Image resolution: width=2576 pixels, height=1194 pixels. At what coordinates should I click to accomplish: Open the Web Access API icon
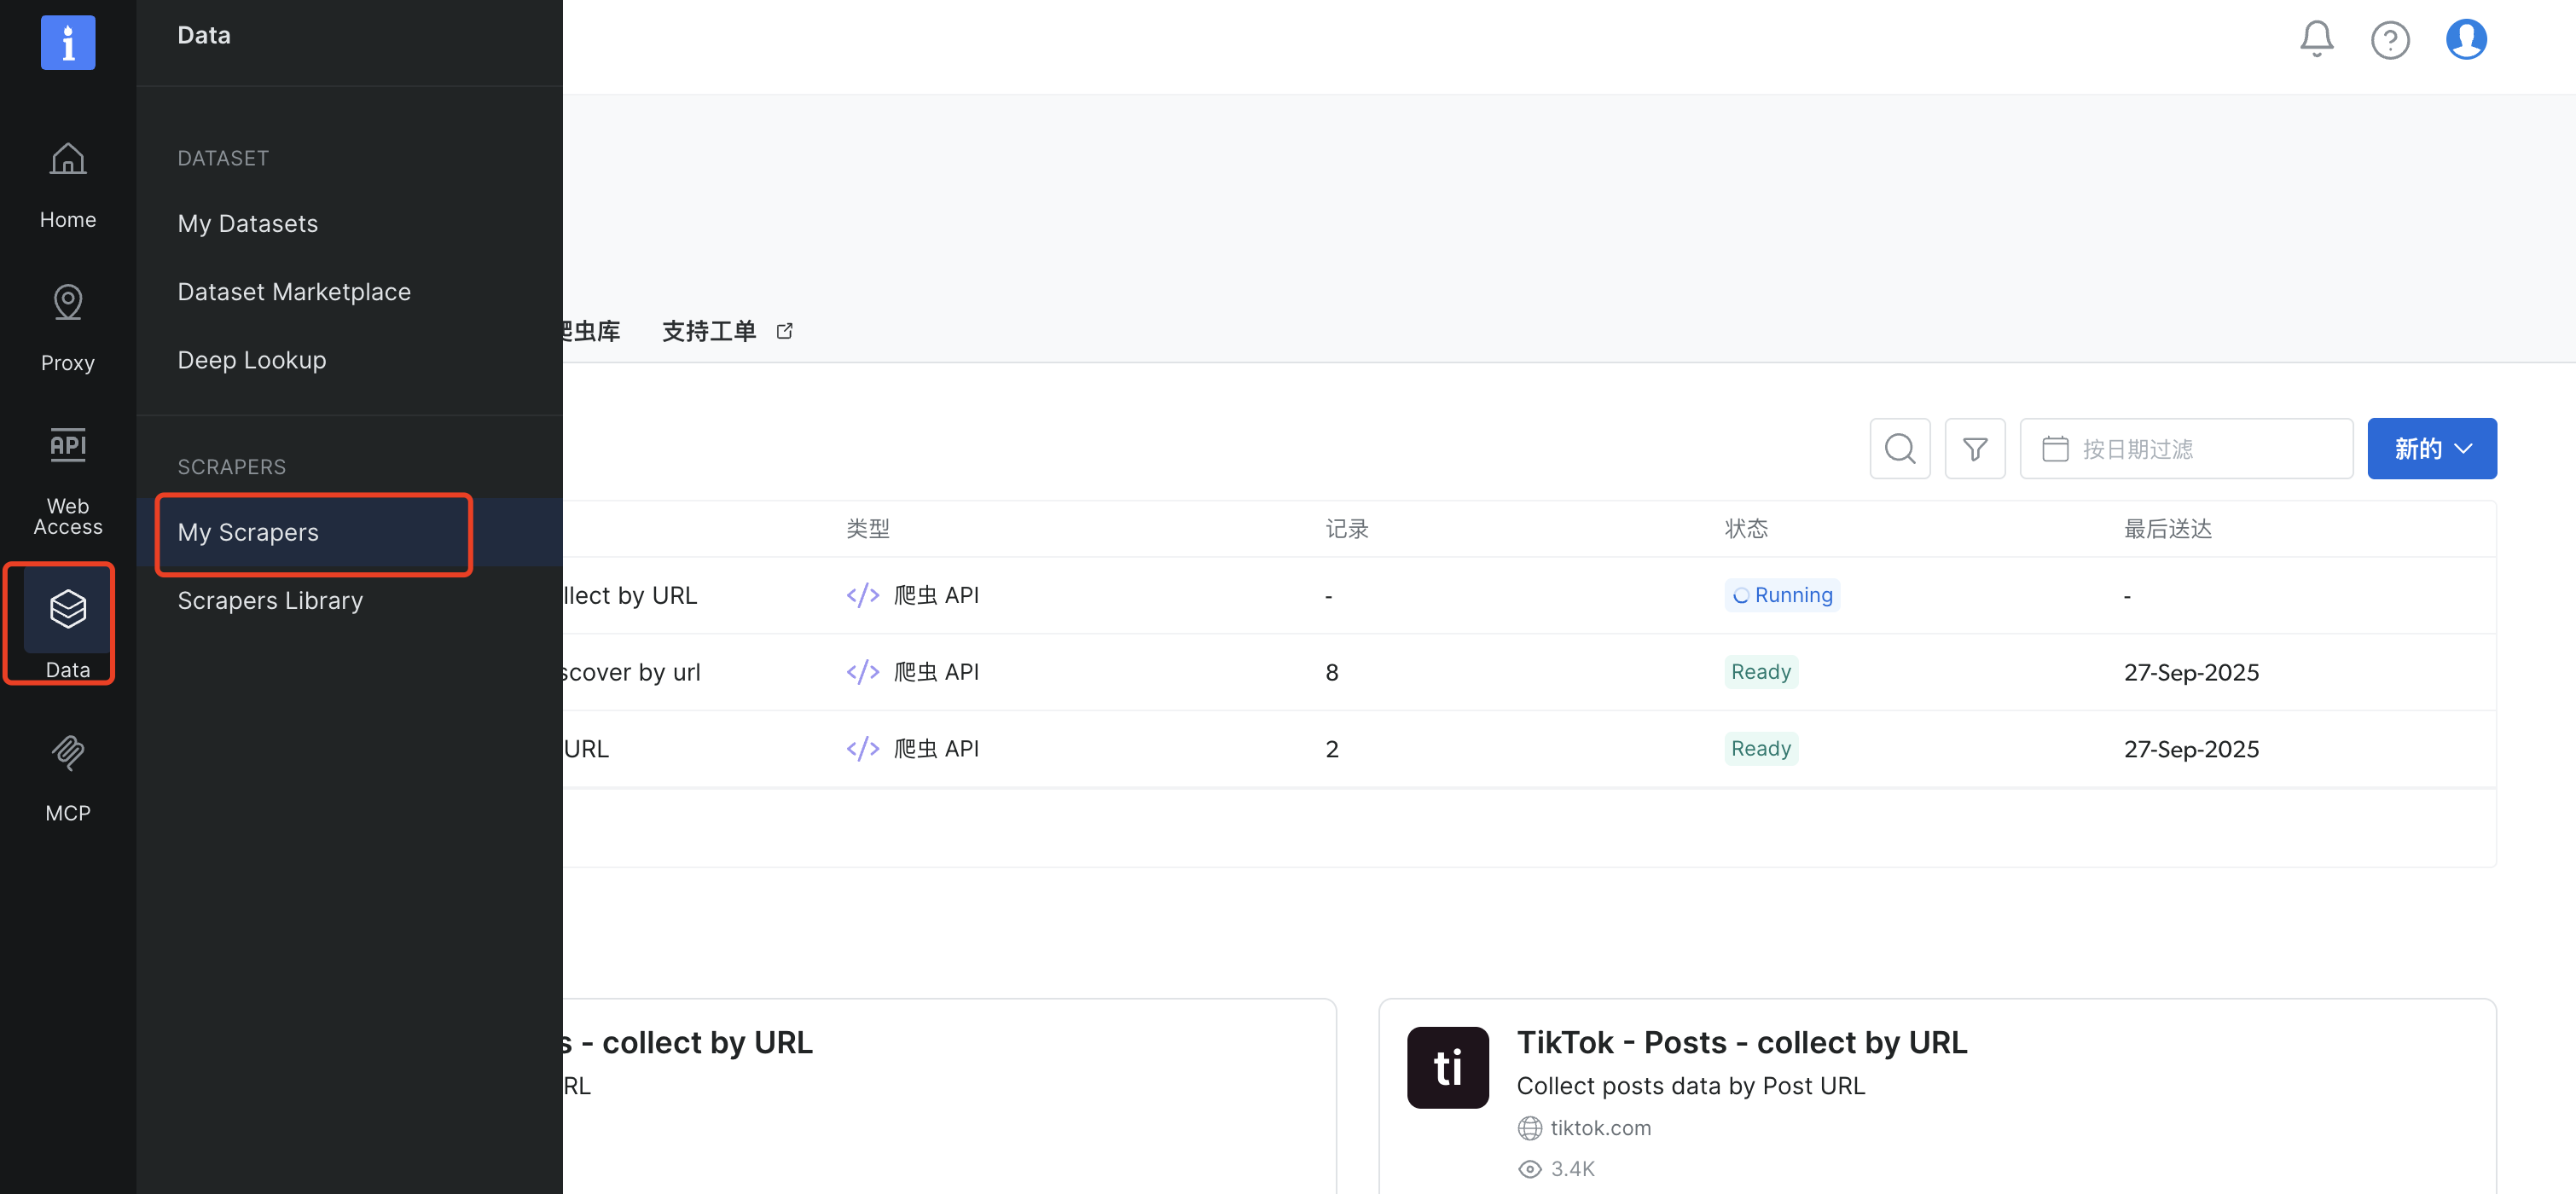(x=68, y=446)
